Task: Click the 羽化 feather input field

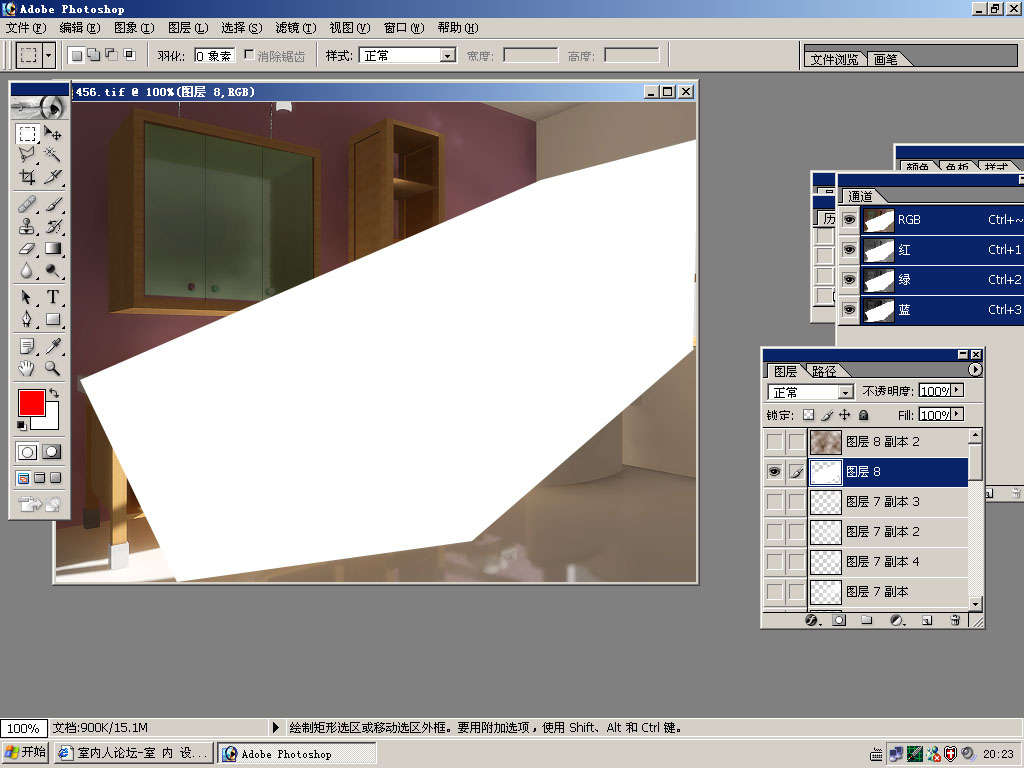Action: tap(214, 56)
